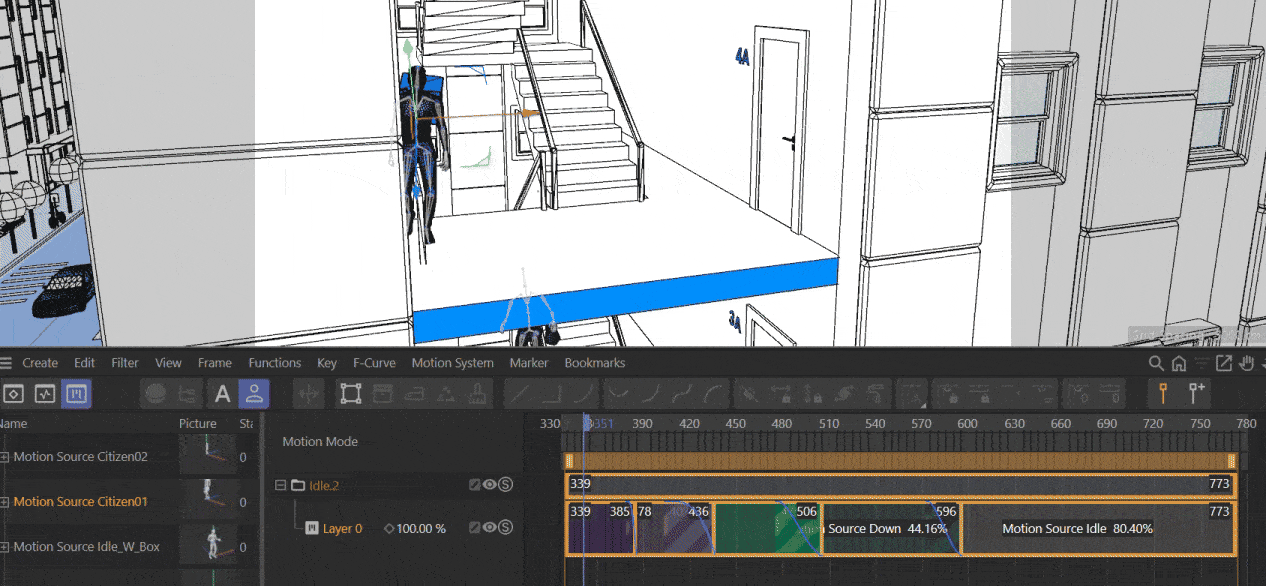Toggle the Automatic mode 'A' icon

[x=222, y=394]
